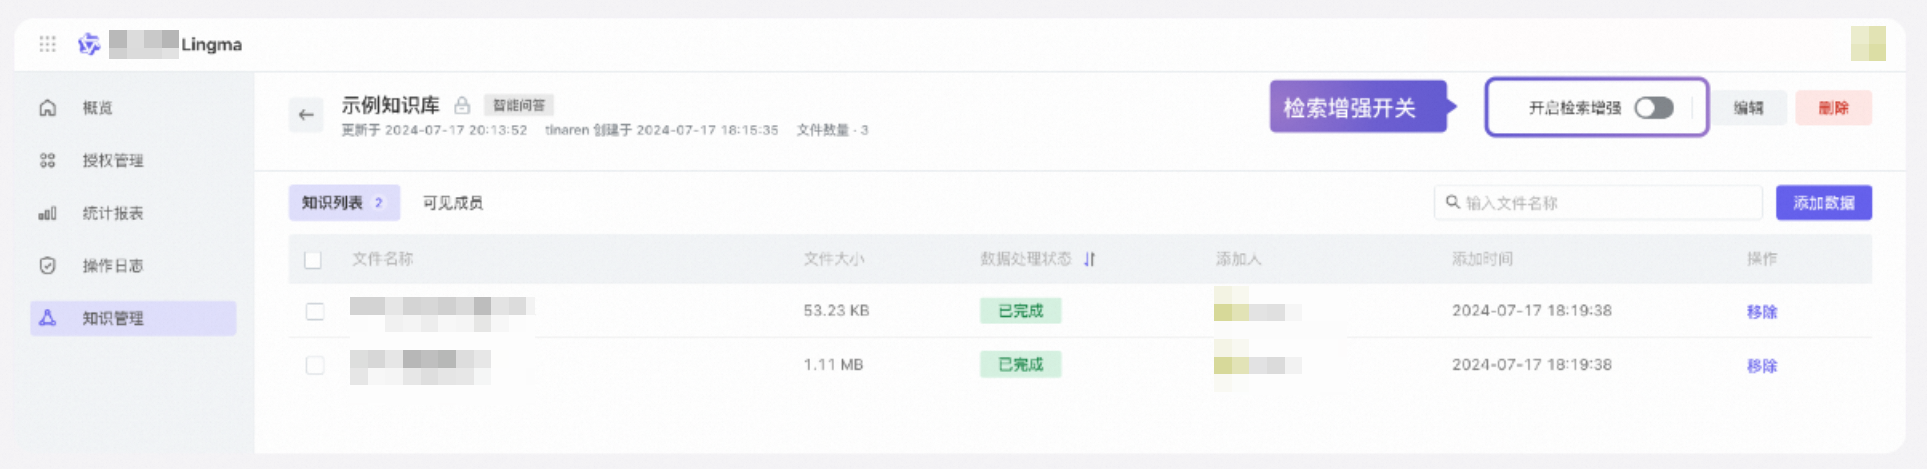Viewport: 1927px width, 469px height.
Task: Open 操作日志 shield log icon
Action: pyautogui.click(x=47, y=266)
